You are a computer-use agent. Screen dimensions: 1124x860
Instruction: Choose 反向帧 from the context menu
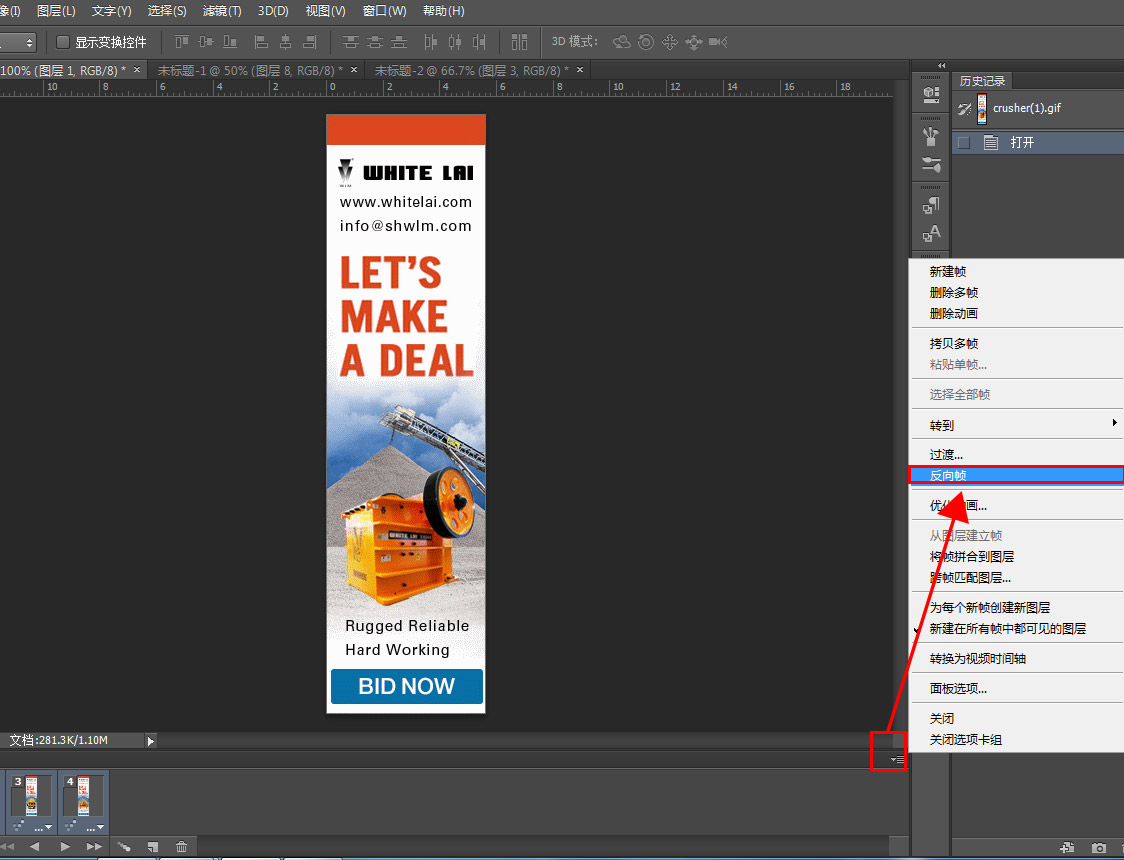pyautogui.click(x=948, y=476)
